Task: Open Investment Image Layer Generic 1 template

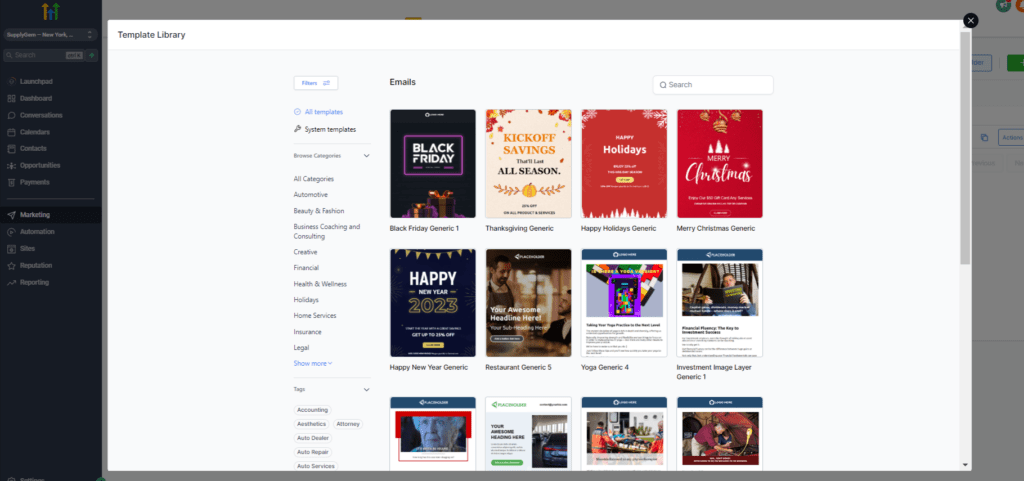Action: (720, 303)
